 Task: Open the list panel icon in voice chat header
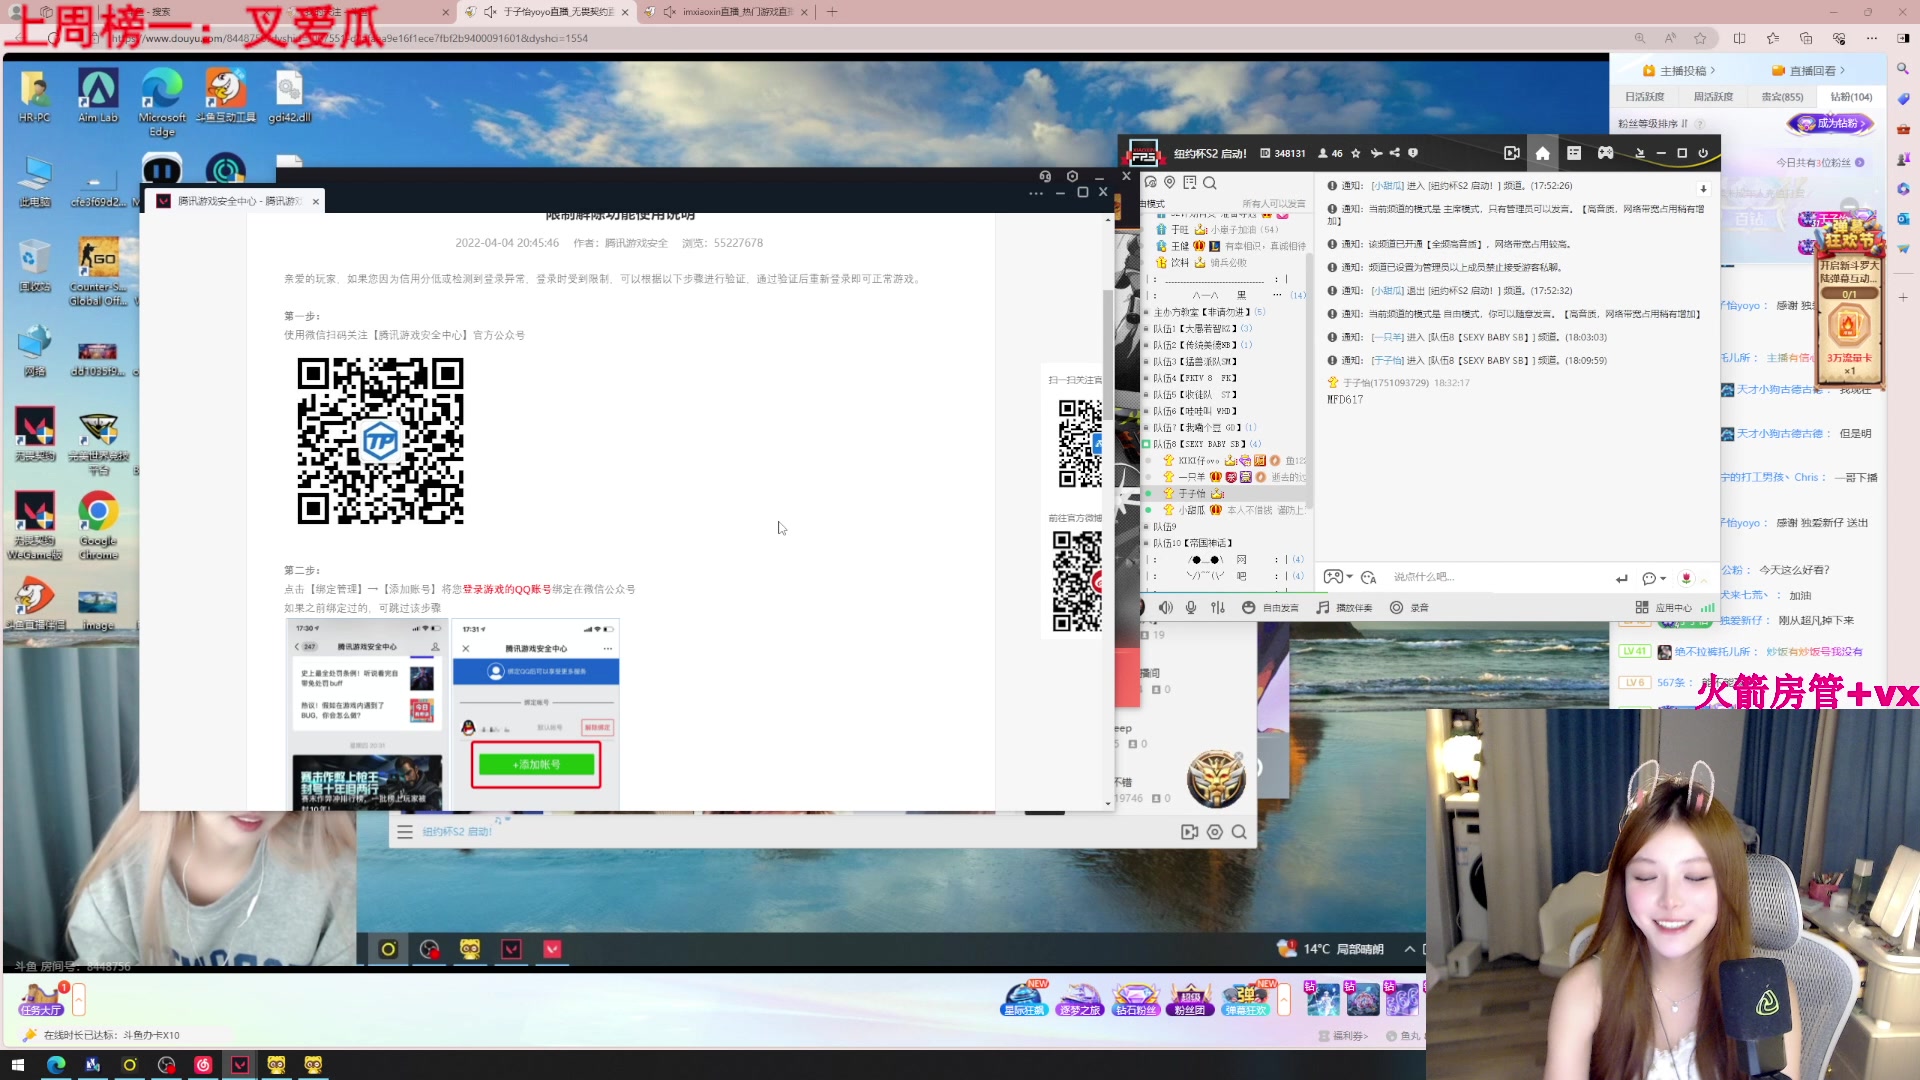tap(1574, 153)
